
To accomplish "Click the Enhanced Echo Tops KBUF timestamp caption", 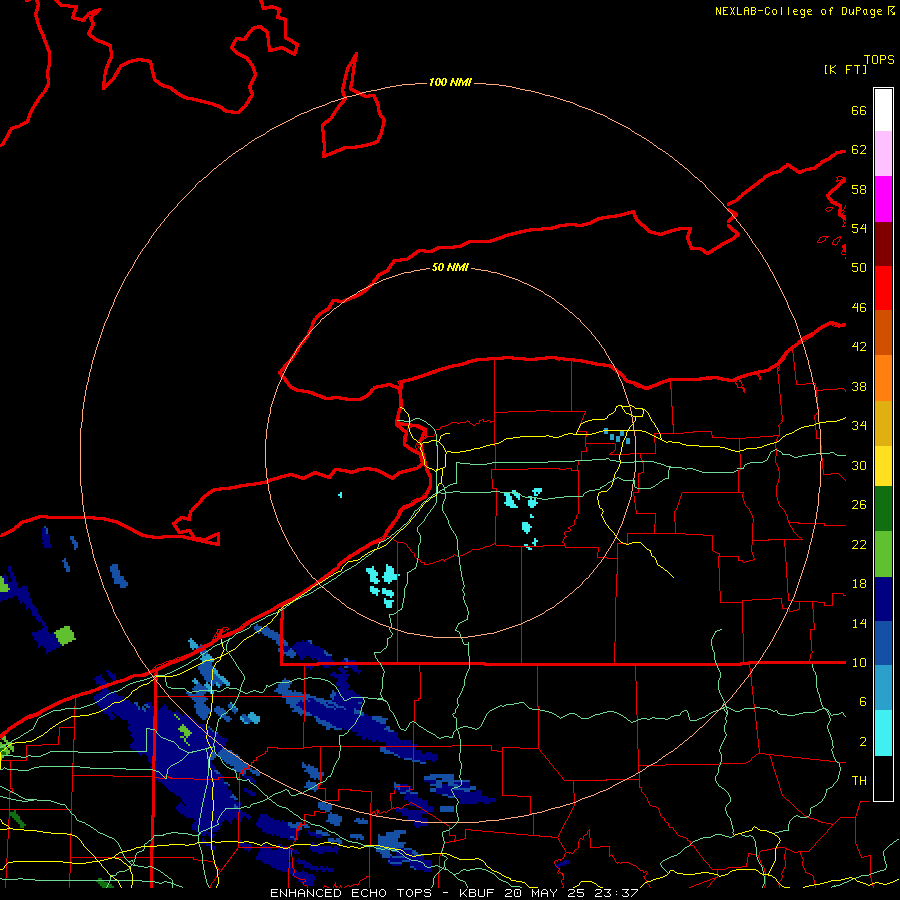I will (x=454, y=893).
